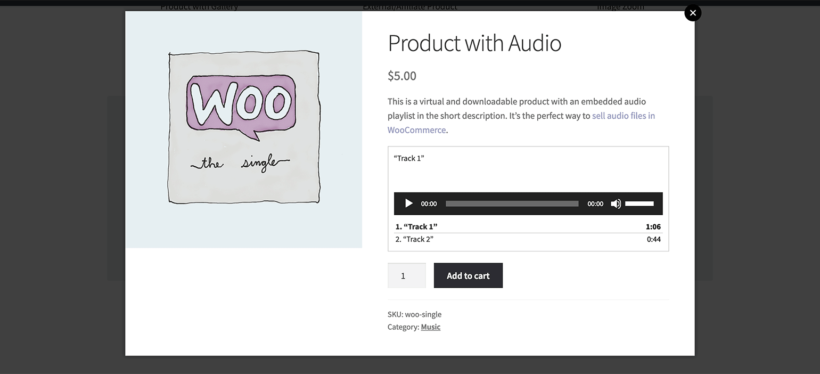Mute the audio player speaker icon
Screen dimensions: 820x374
[616, 203]
